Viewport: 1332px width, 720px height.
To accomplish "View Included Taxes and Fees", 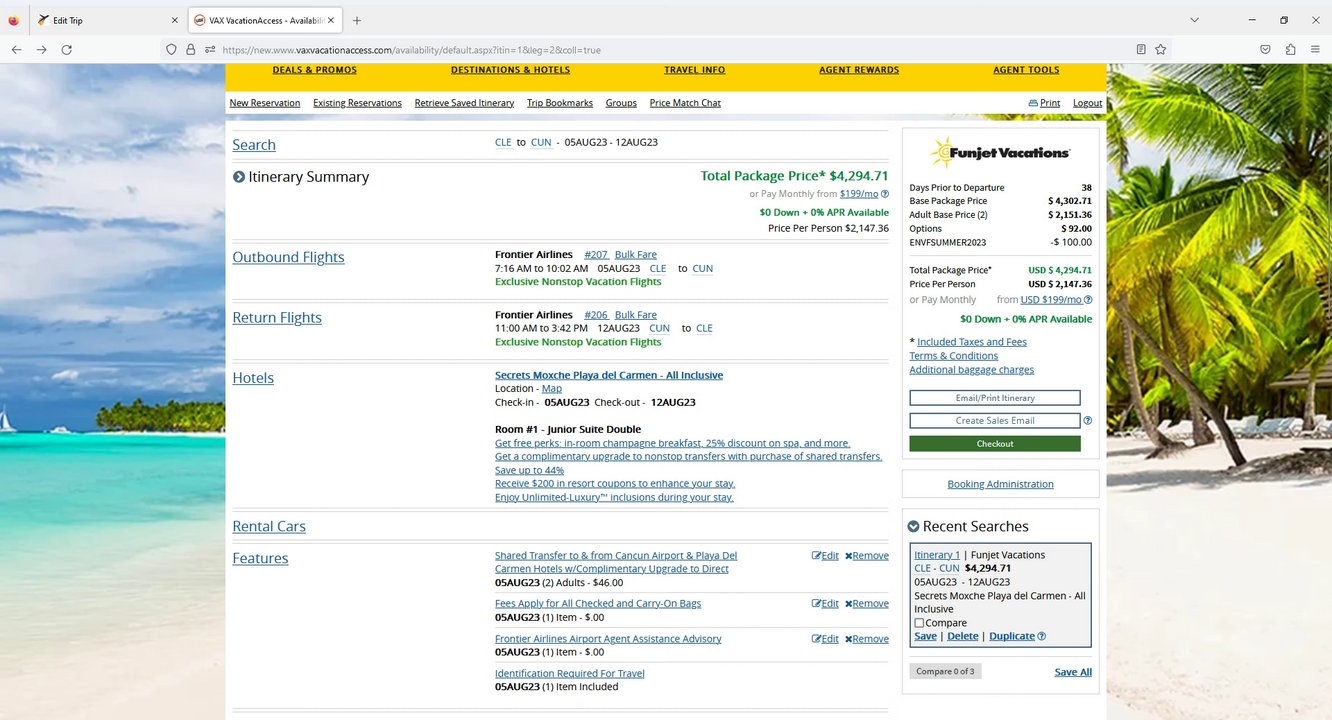I will pos(972,342).
